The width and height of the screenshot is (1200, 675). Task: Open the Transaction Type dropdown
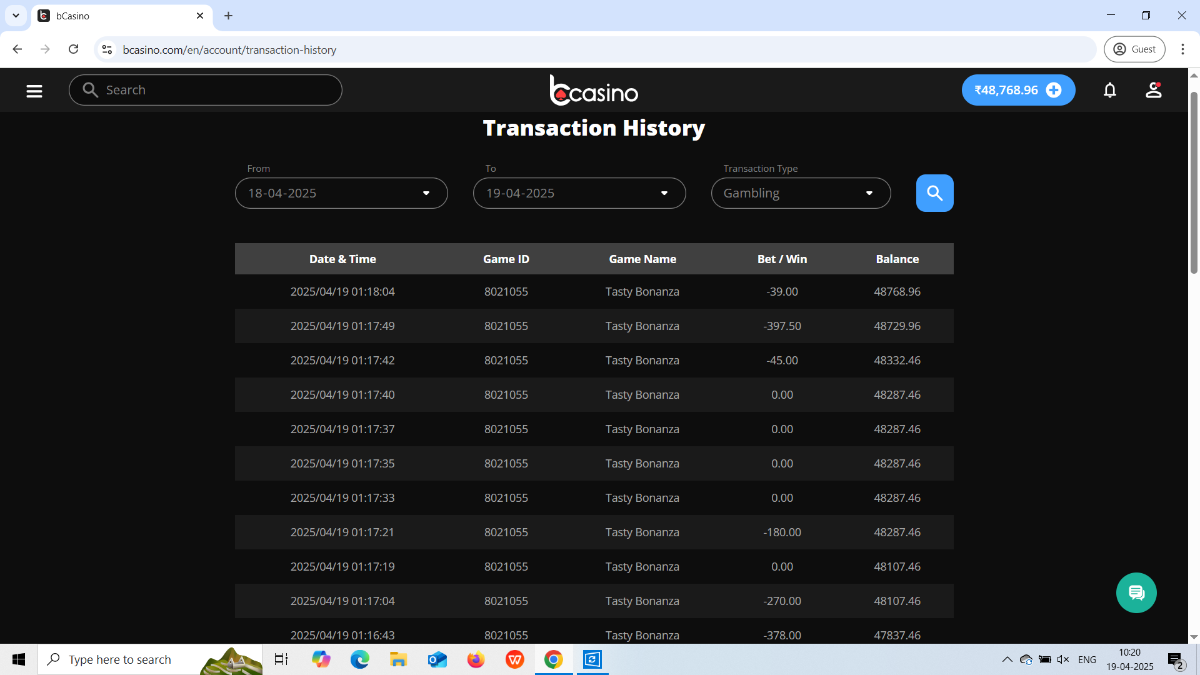(800, 193)
